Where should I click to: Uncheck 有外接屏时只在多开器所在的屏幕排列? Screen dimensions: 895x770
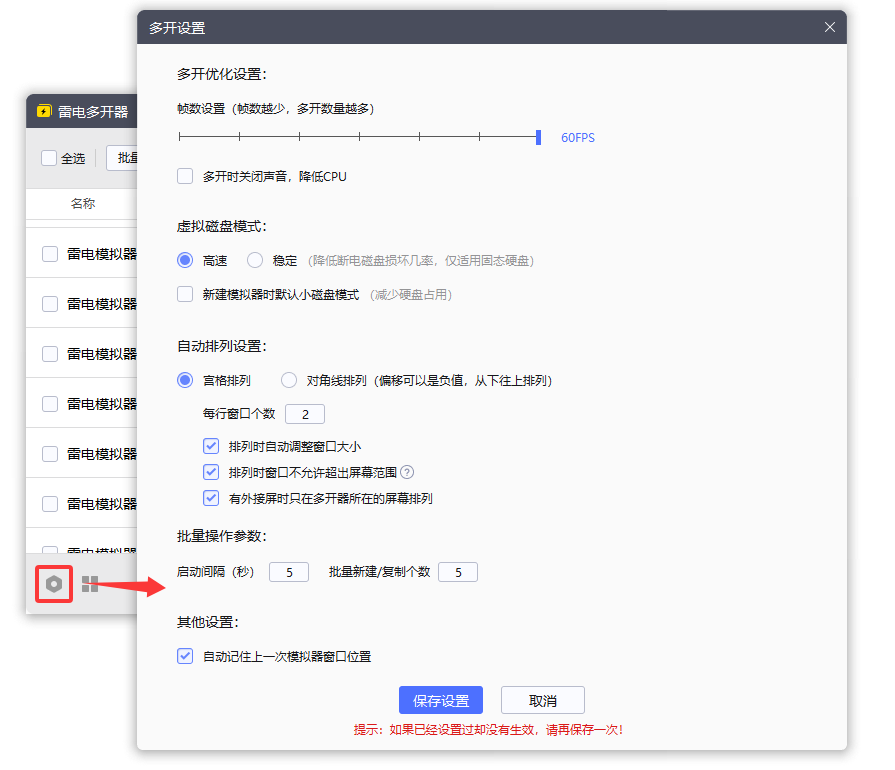coord(211,498)
